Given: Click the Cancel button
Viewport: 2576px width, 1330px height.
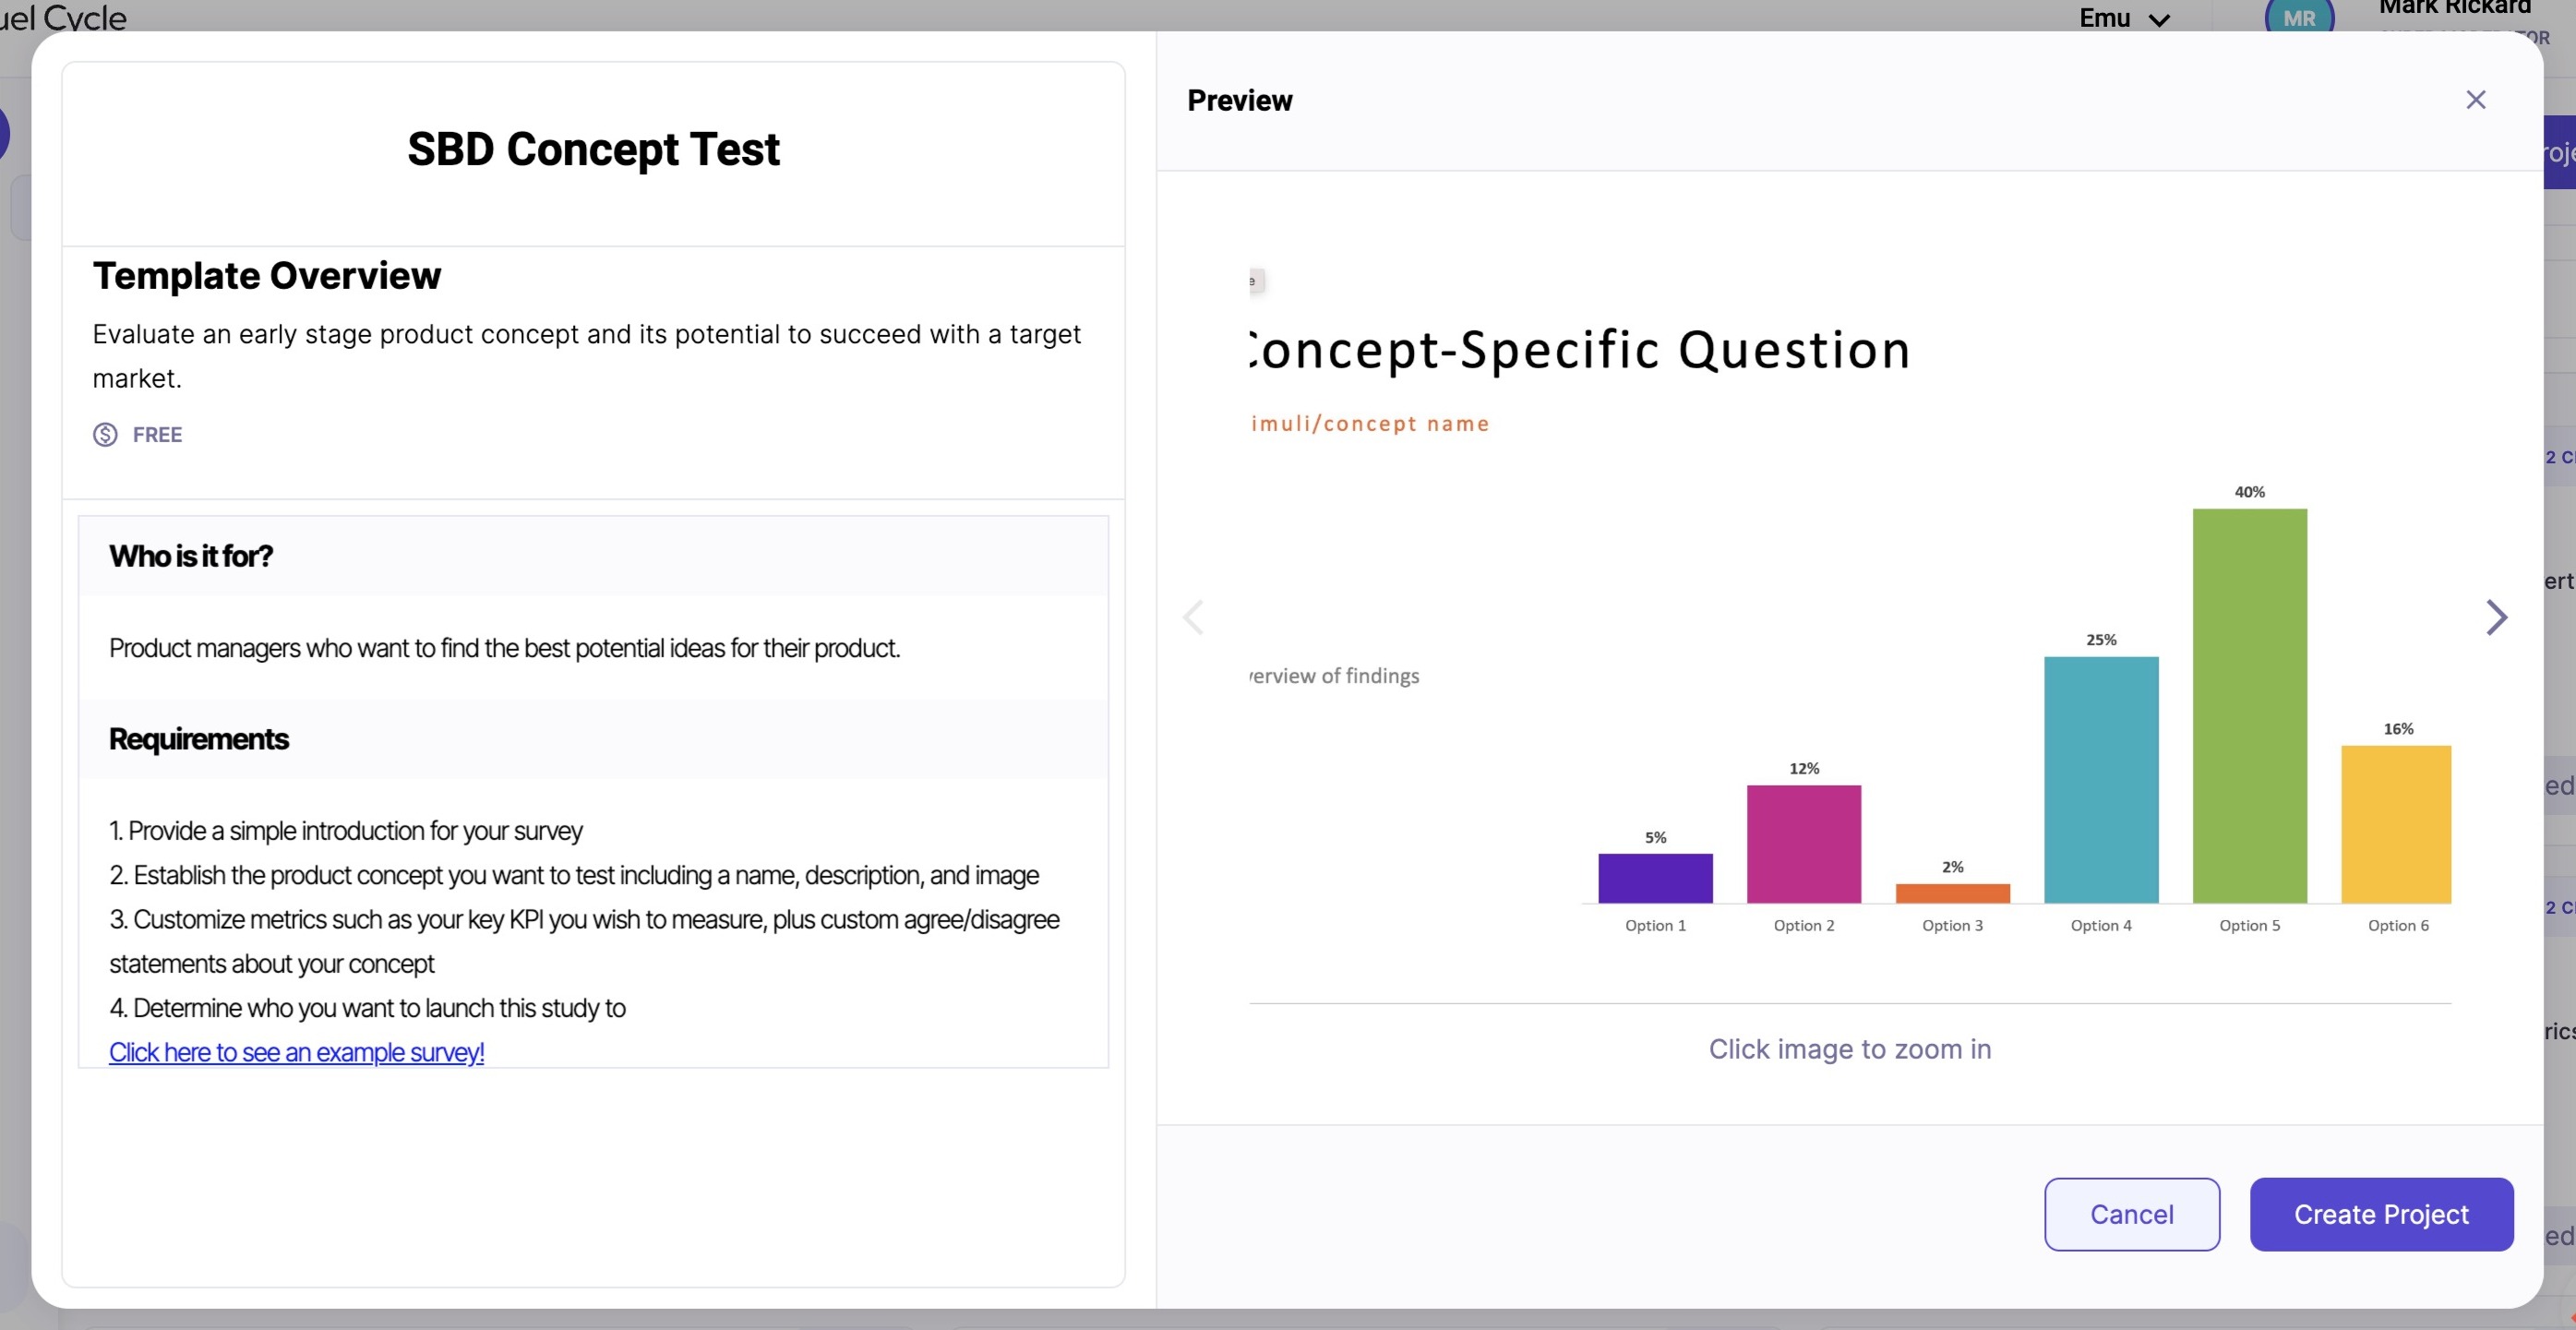Looking at the screenshot, I should pos(2131,1214).
